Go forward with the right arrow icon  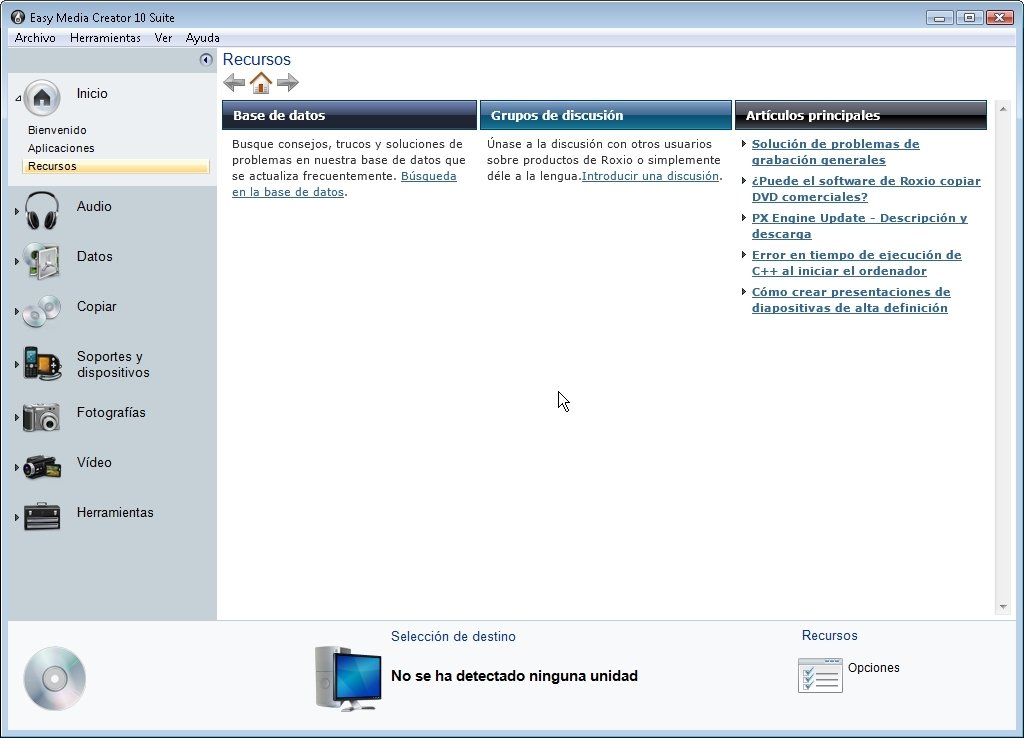pyautogui.click(x=287, y=83)
